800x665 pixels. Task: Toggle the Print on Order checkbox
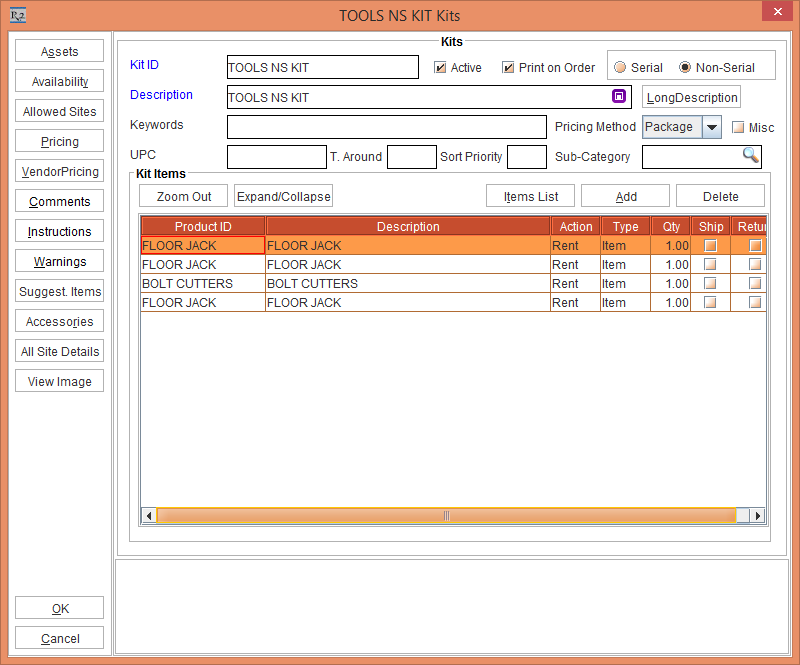click(x=508, y=68)
